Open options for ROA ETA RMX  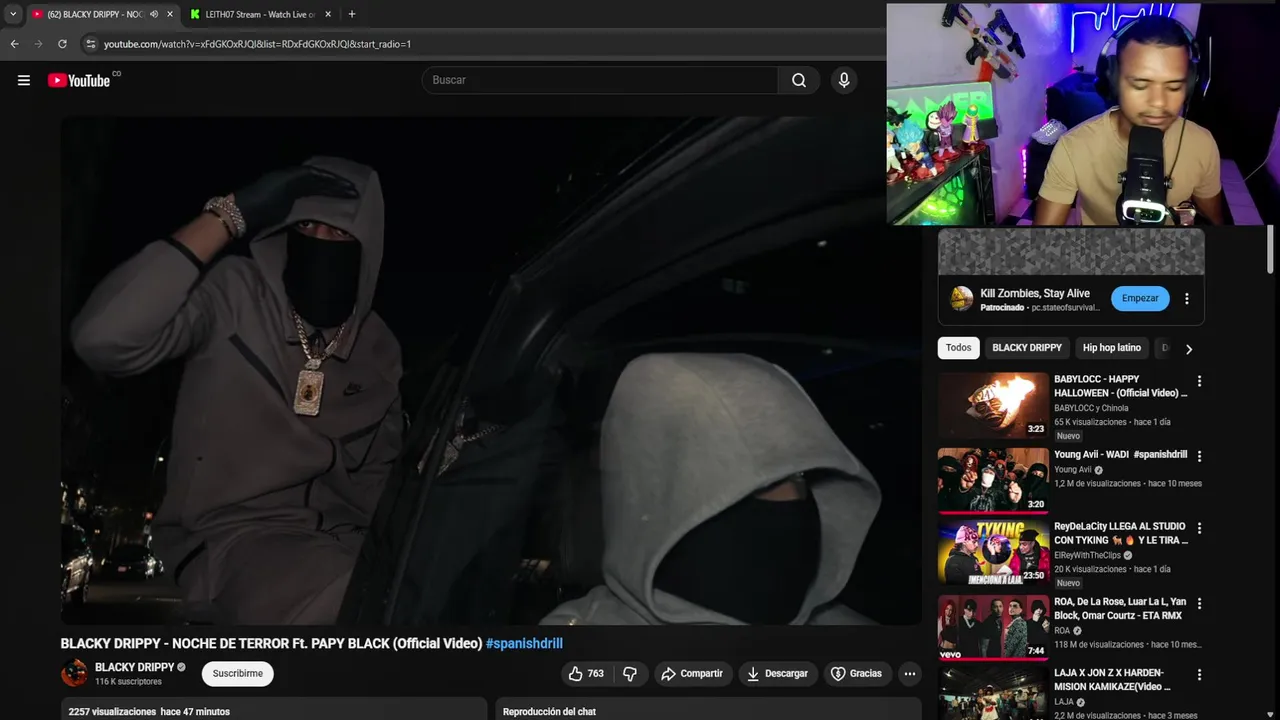point(1199,604)
